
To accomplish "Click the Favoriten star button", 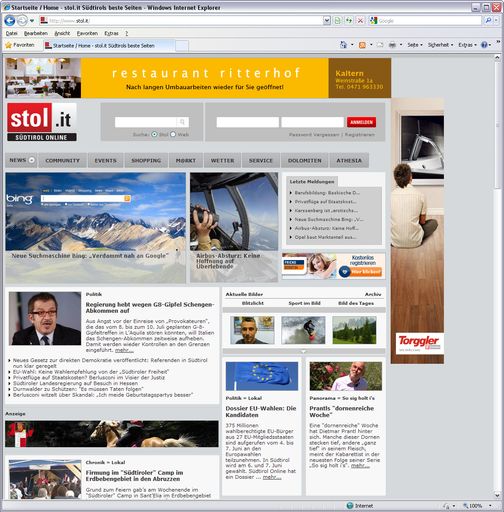I will click(20, 45).
